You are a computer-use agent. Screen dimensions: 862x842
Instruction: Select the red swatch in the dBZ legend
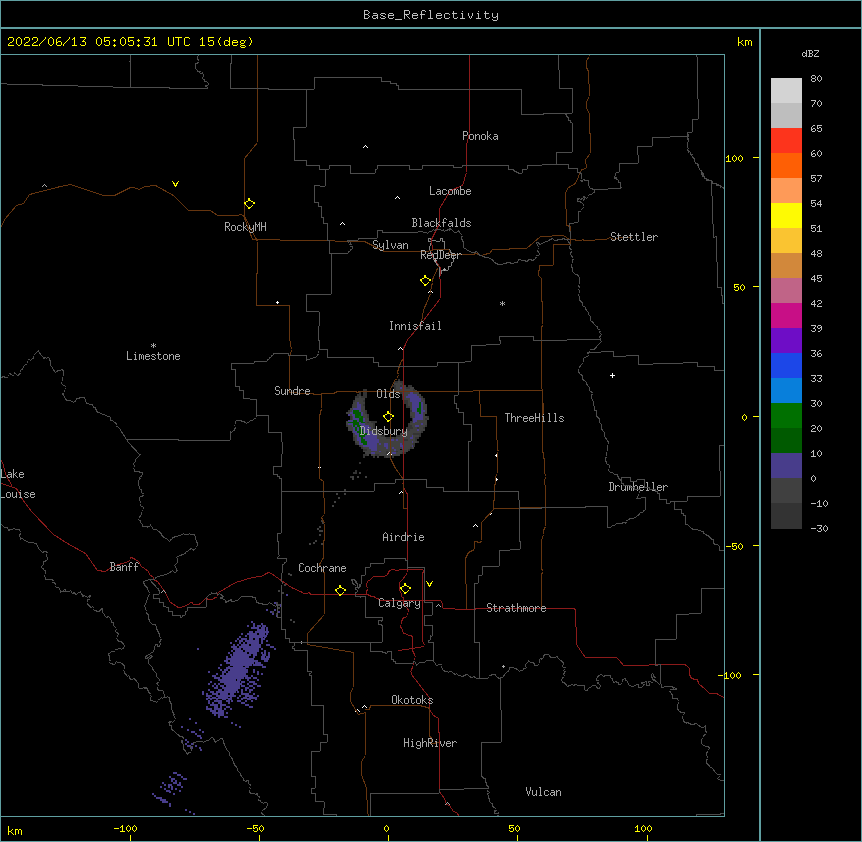[x=786, y=141]
